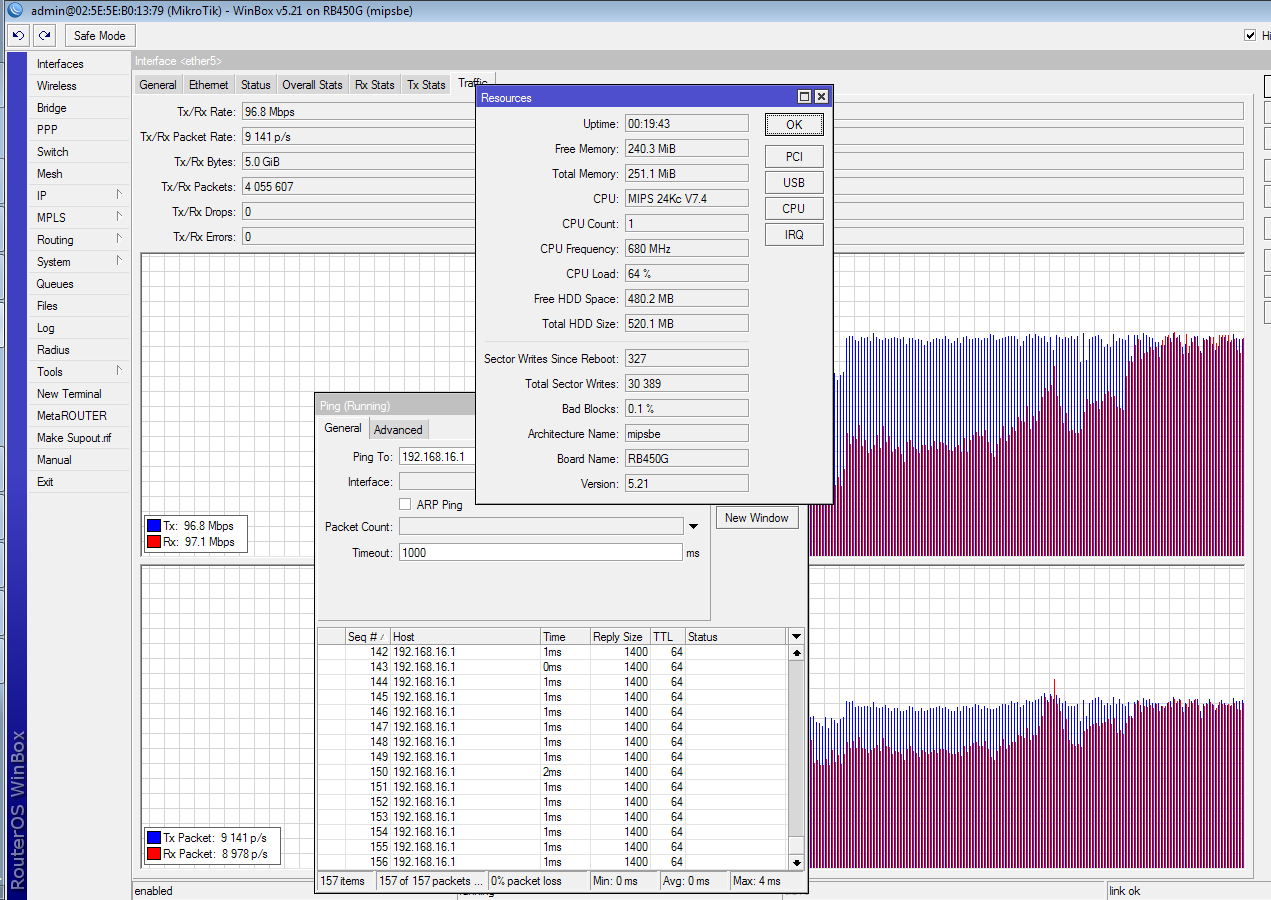This screenshot has height=900, width=1271.
Task: Expand the Packet Count dropdown arrow
Action: (x=693, y=526)
